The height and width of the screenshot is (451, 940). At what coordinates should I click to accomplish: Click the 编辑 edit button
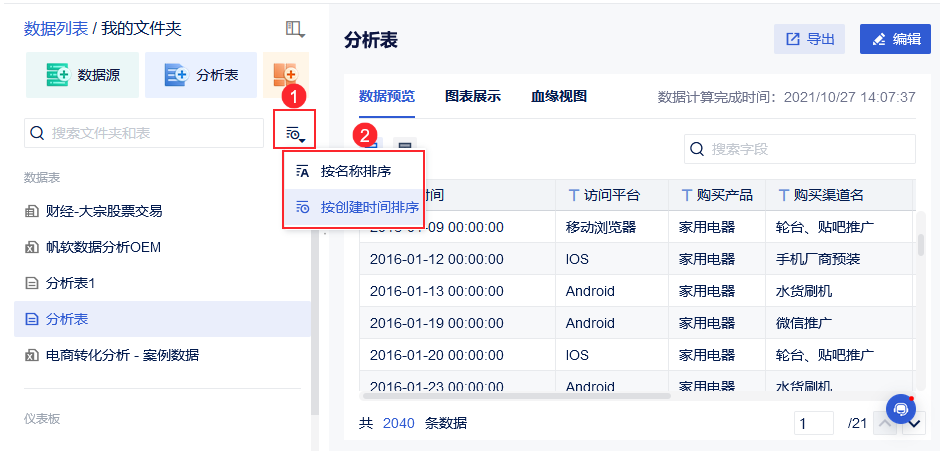896,40
